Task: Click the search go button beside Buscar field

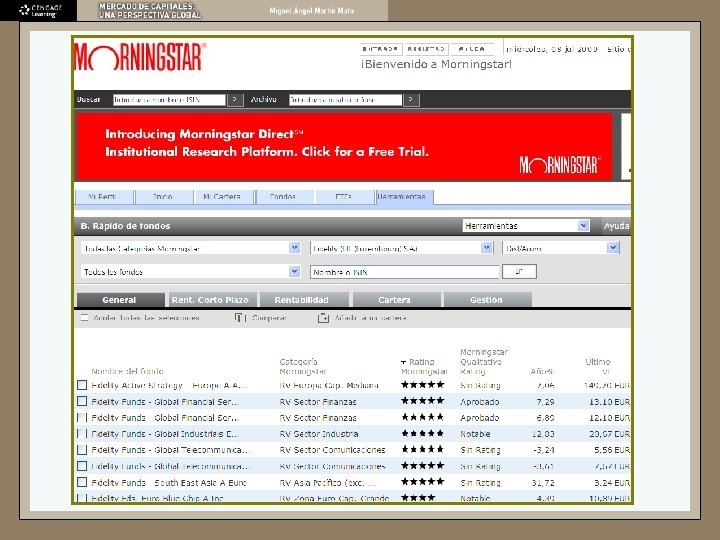Action: 235,100
